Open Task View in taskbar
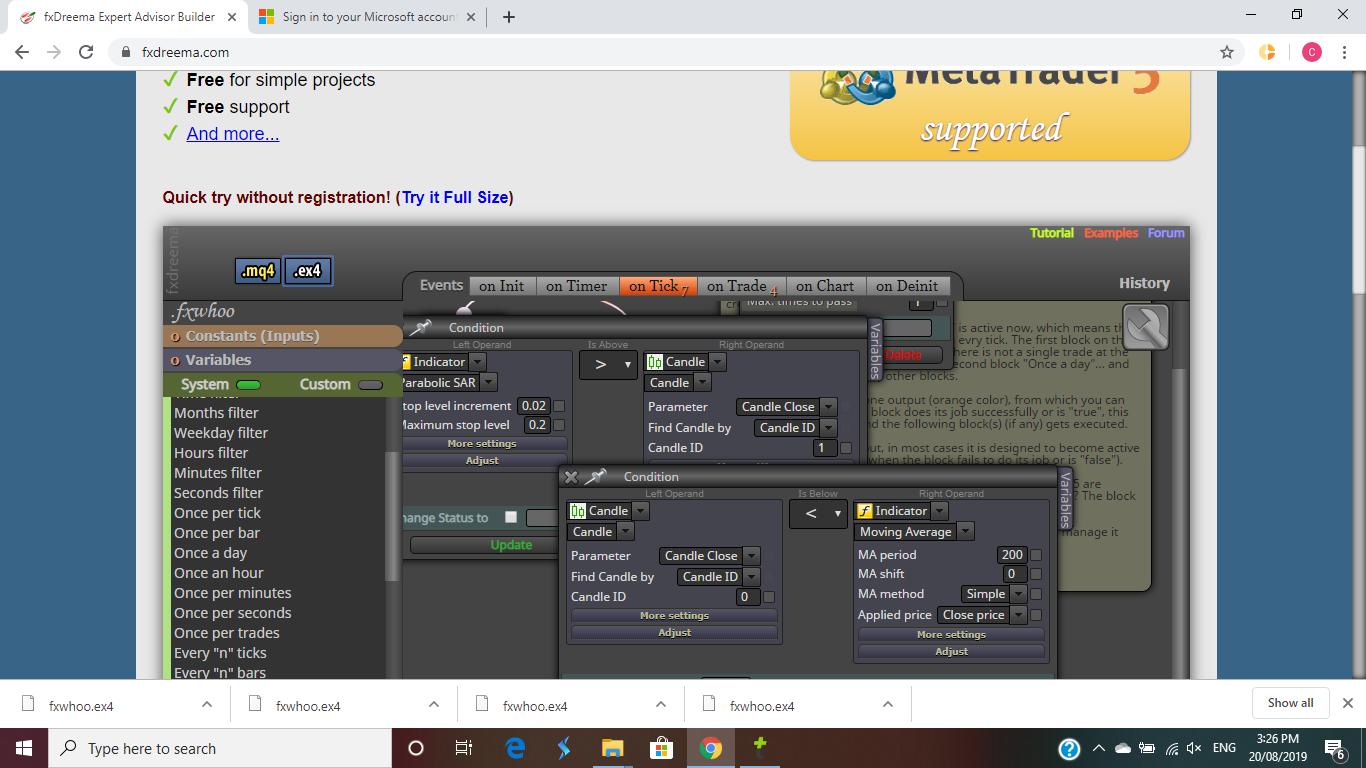The image size is (1366, 768). tap(463, 748)
